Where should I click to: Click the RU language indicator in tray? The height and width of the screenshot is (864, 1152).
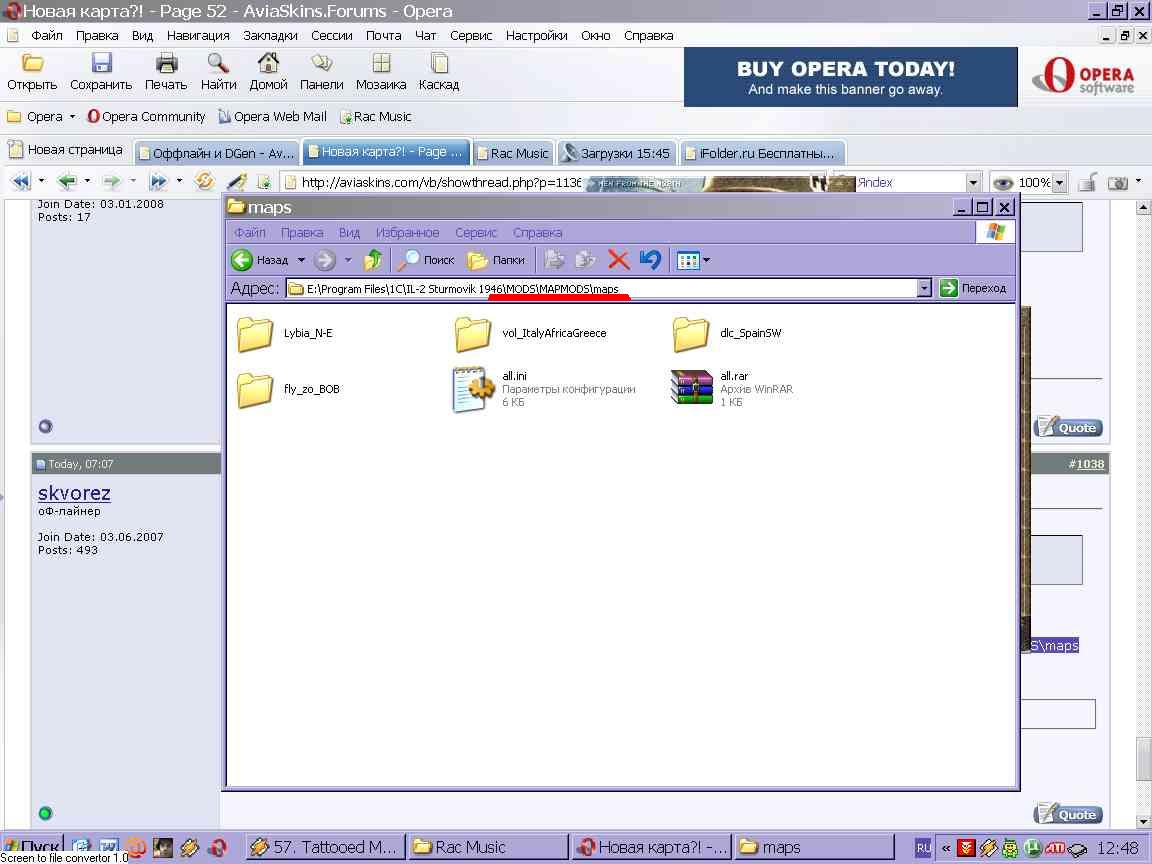[x=923, y=848]
